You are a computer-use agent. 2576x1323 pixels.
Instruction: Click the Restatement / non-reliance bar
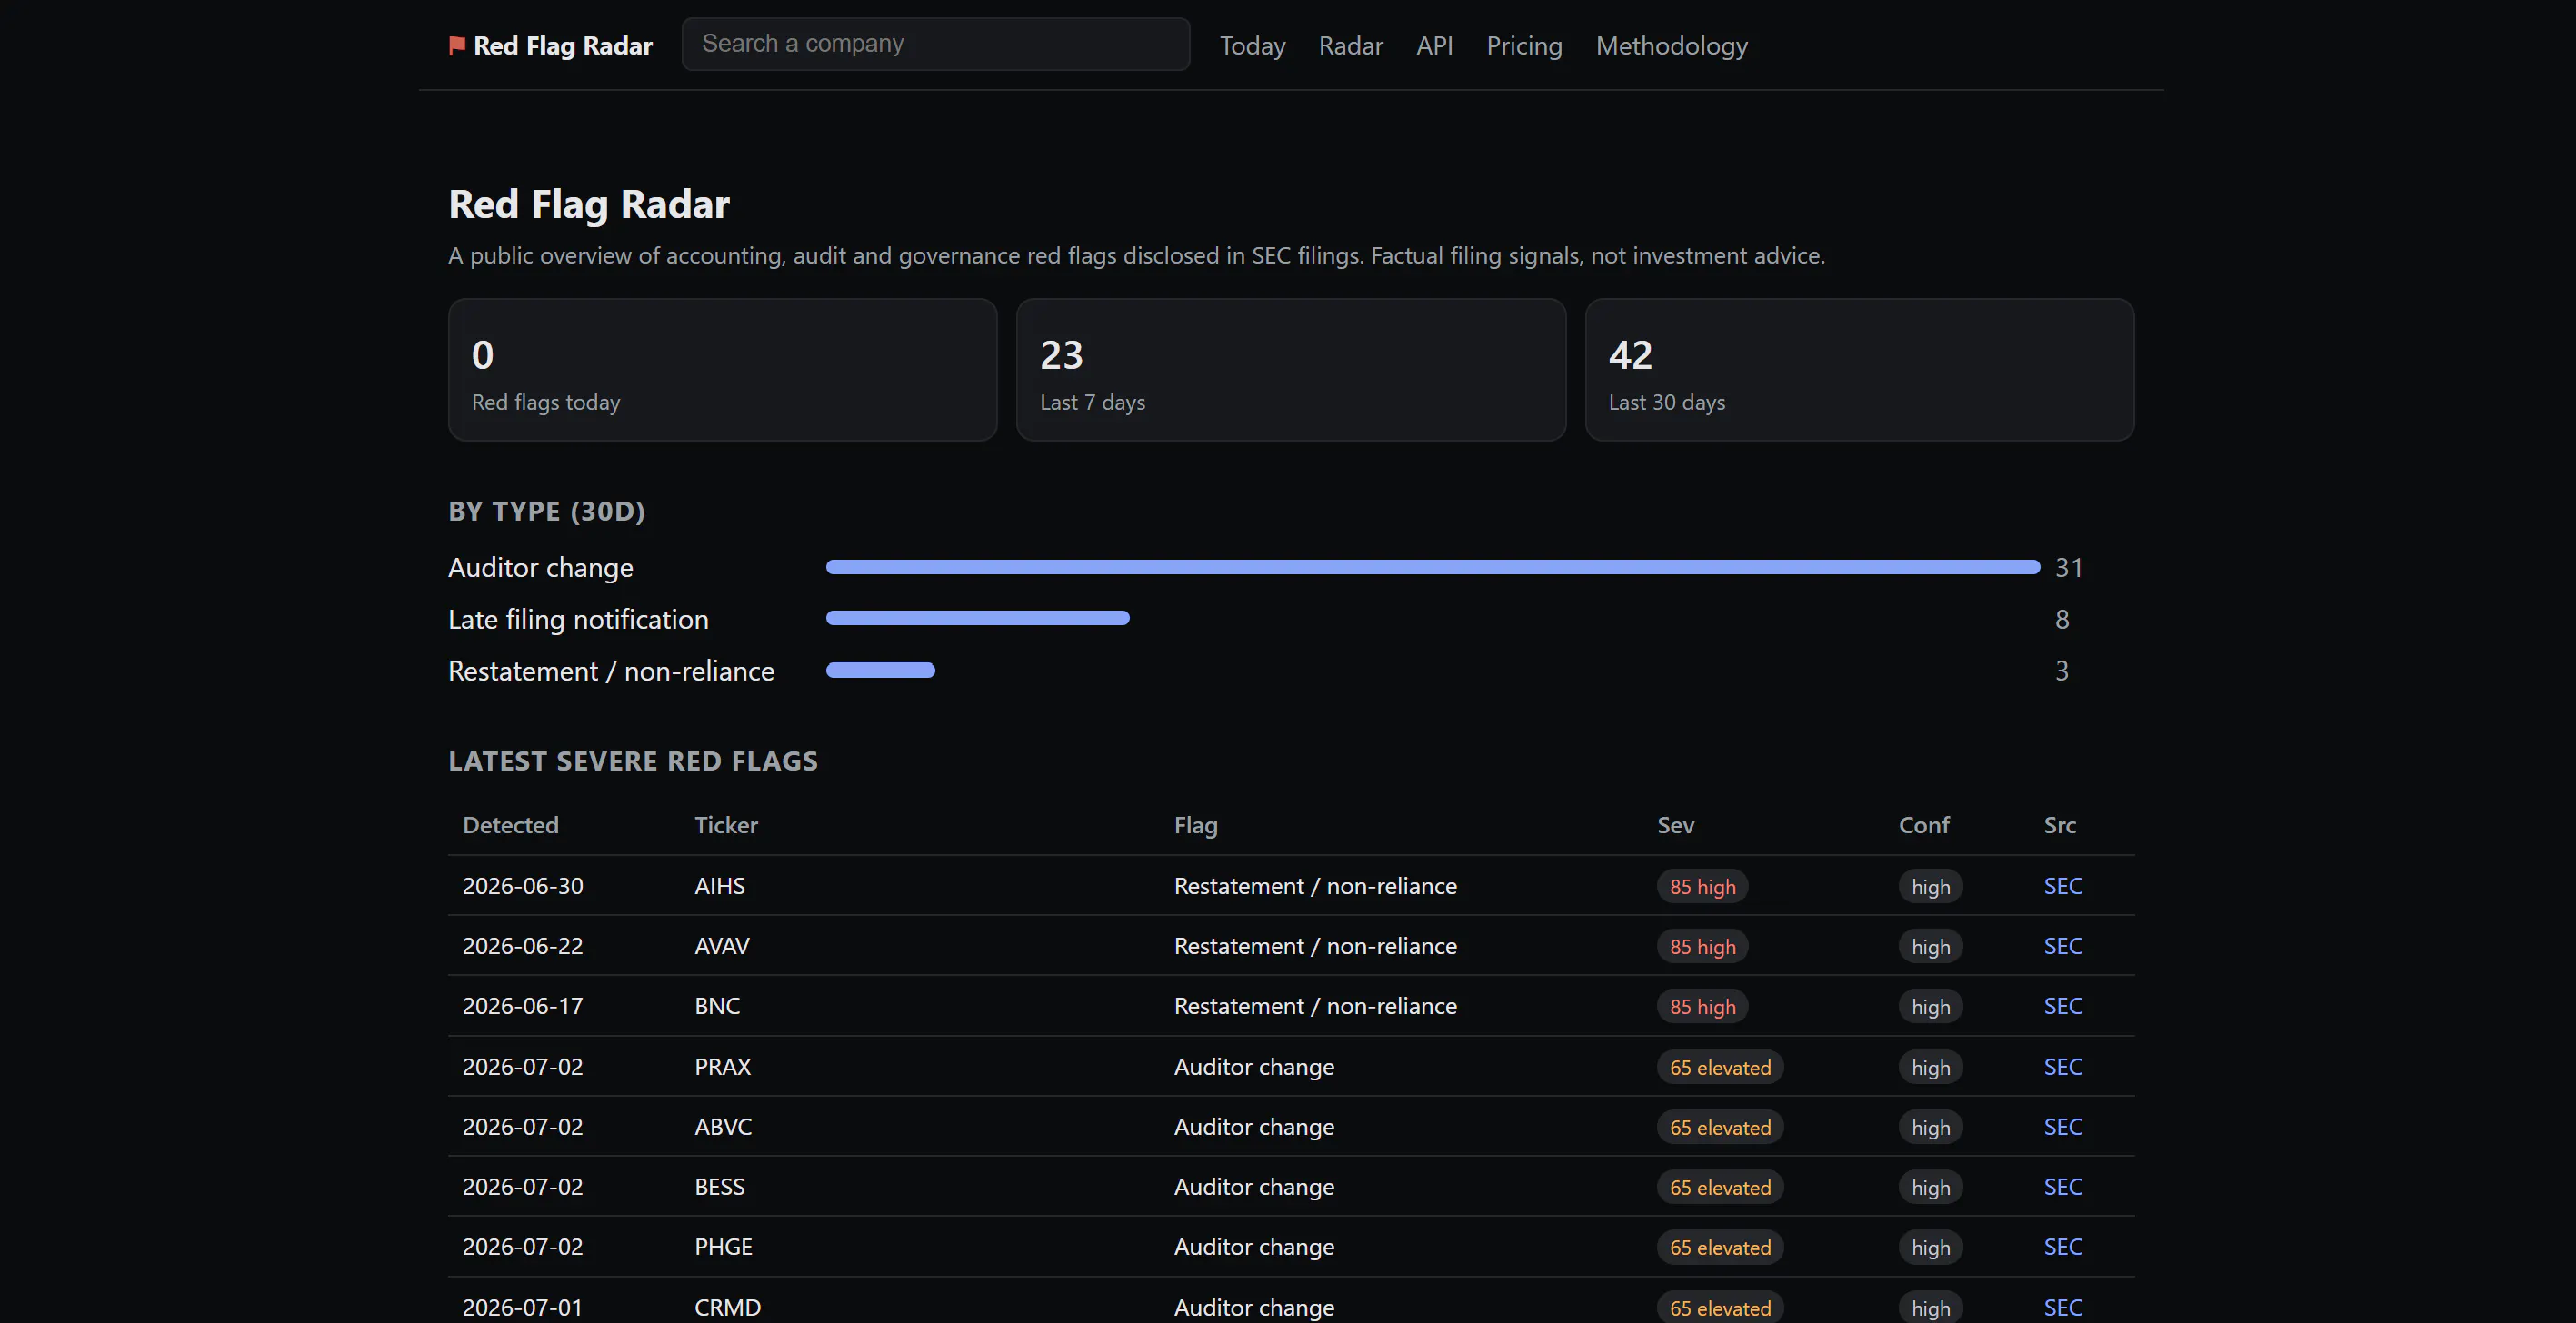(880, 671)
